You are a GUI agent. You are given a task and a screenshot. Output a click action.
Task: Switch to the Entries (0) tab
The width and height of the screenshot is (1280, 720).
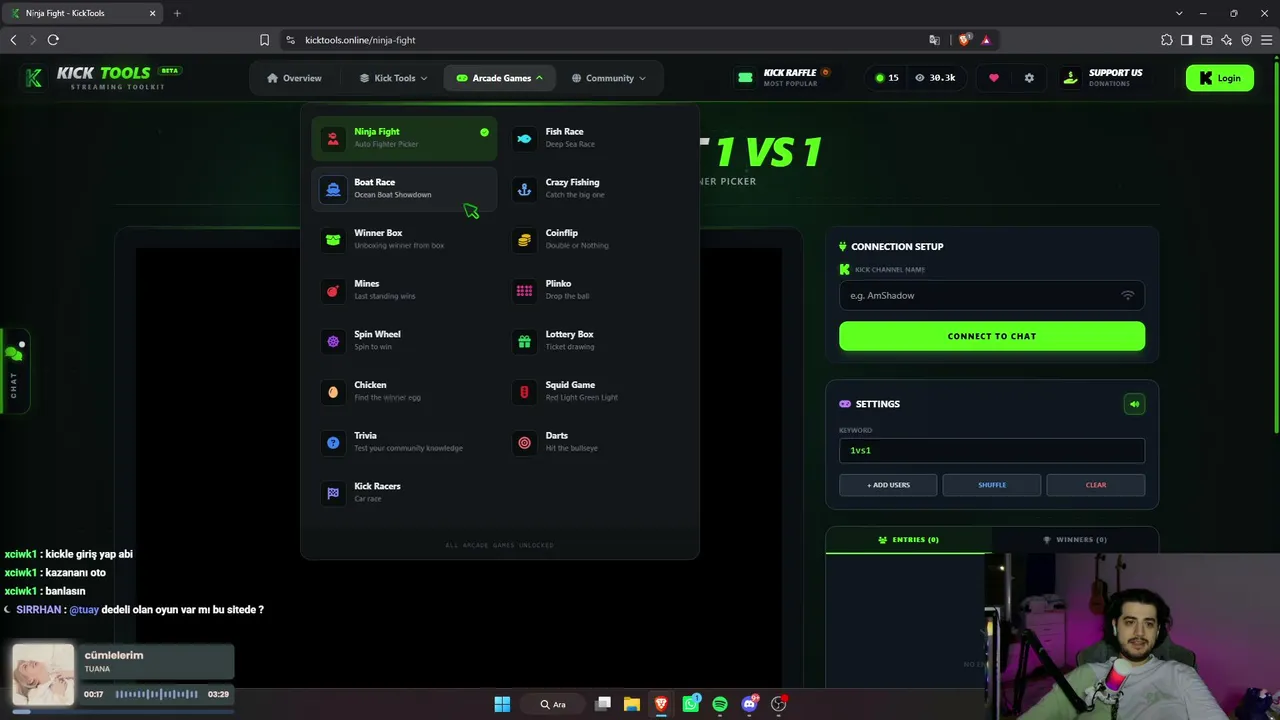click(908, 540)
